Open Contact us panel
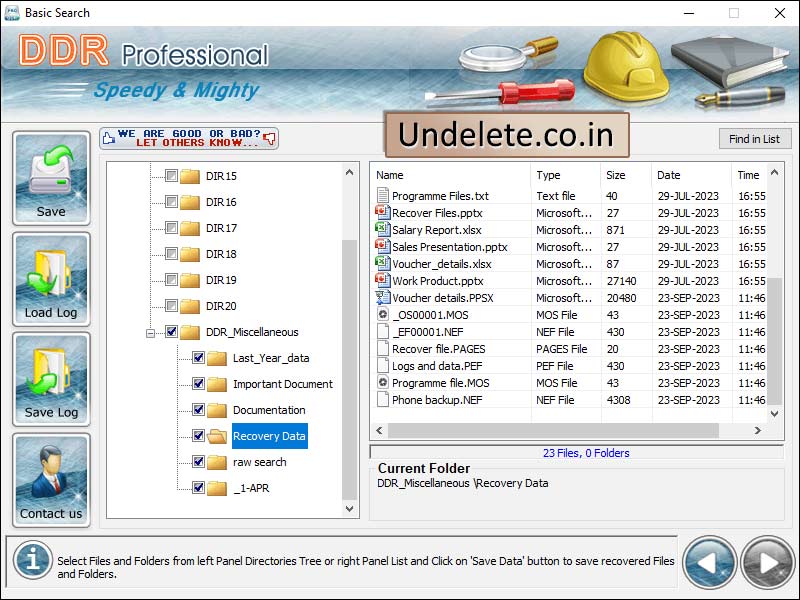 point(50,480)
